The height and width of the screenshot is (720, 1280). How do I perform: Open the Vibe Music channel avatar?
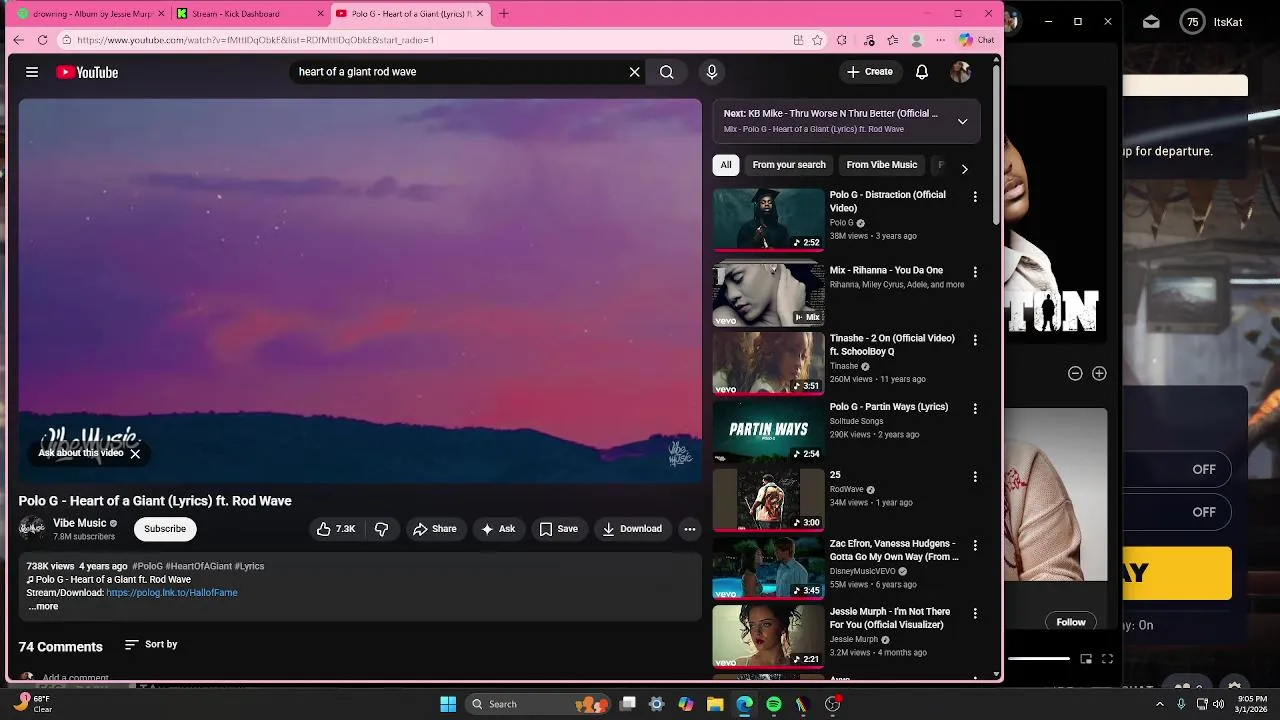coord(32,528)
